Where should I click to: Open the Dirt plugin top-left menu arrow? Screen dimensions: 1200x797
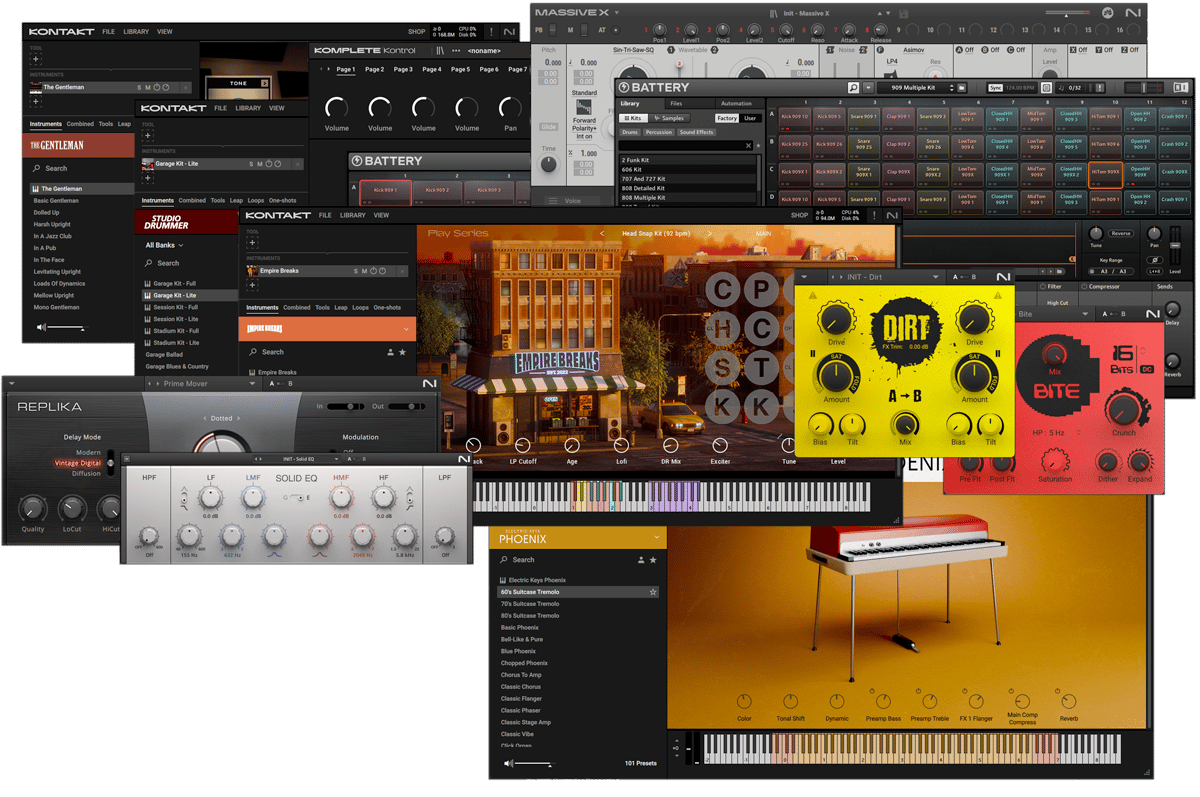click(804, 277)
